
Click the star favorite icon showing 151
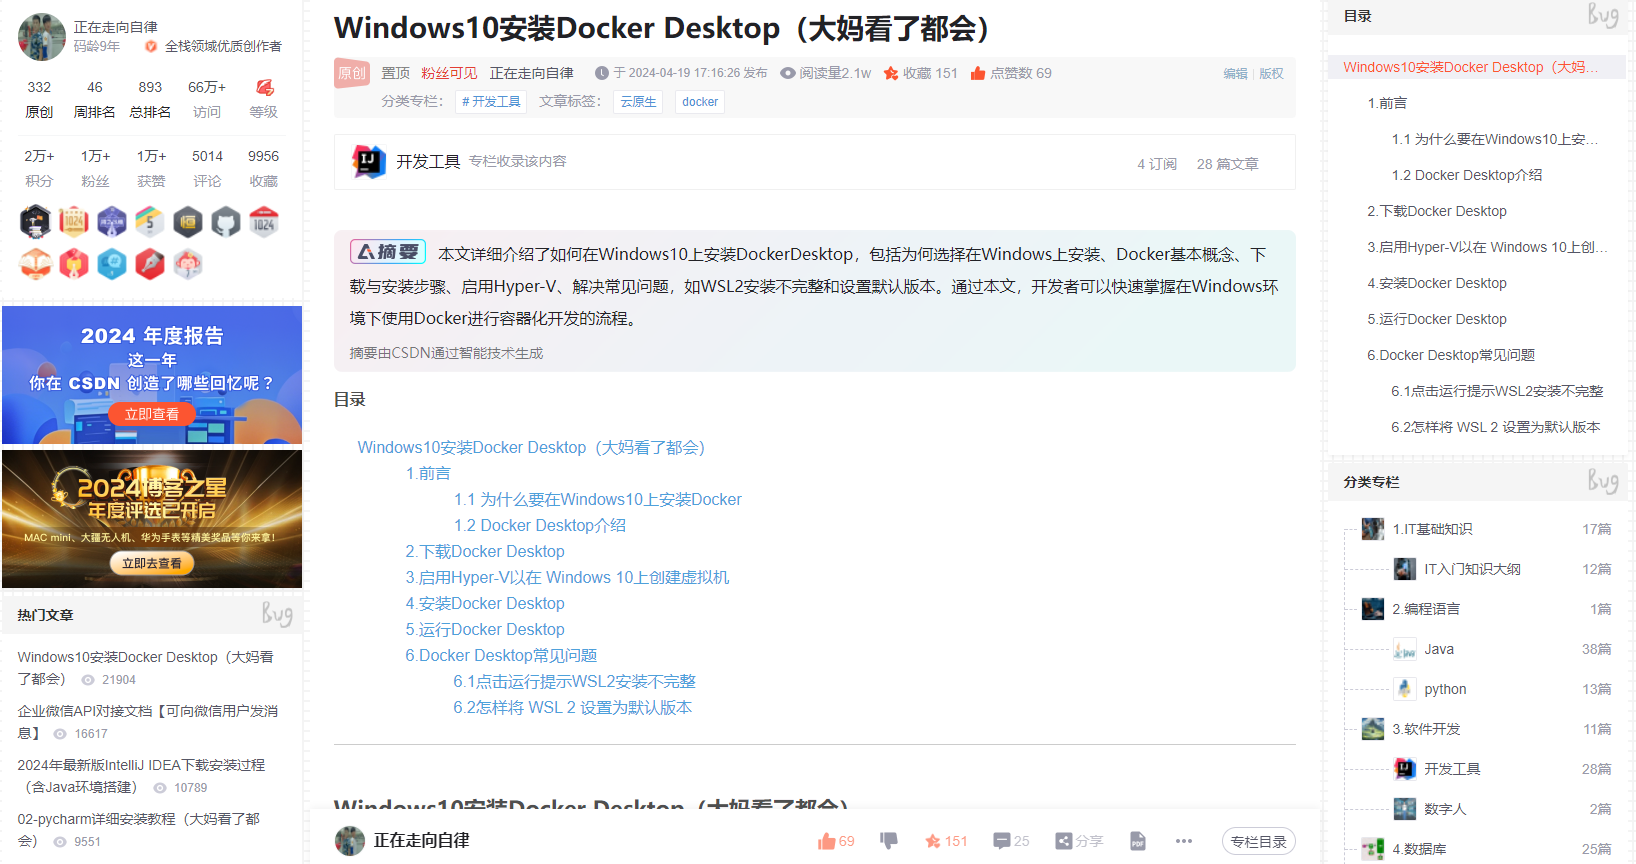(x=933, y=841)
